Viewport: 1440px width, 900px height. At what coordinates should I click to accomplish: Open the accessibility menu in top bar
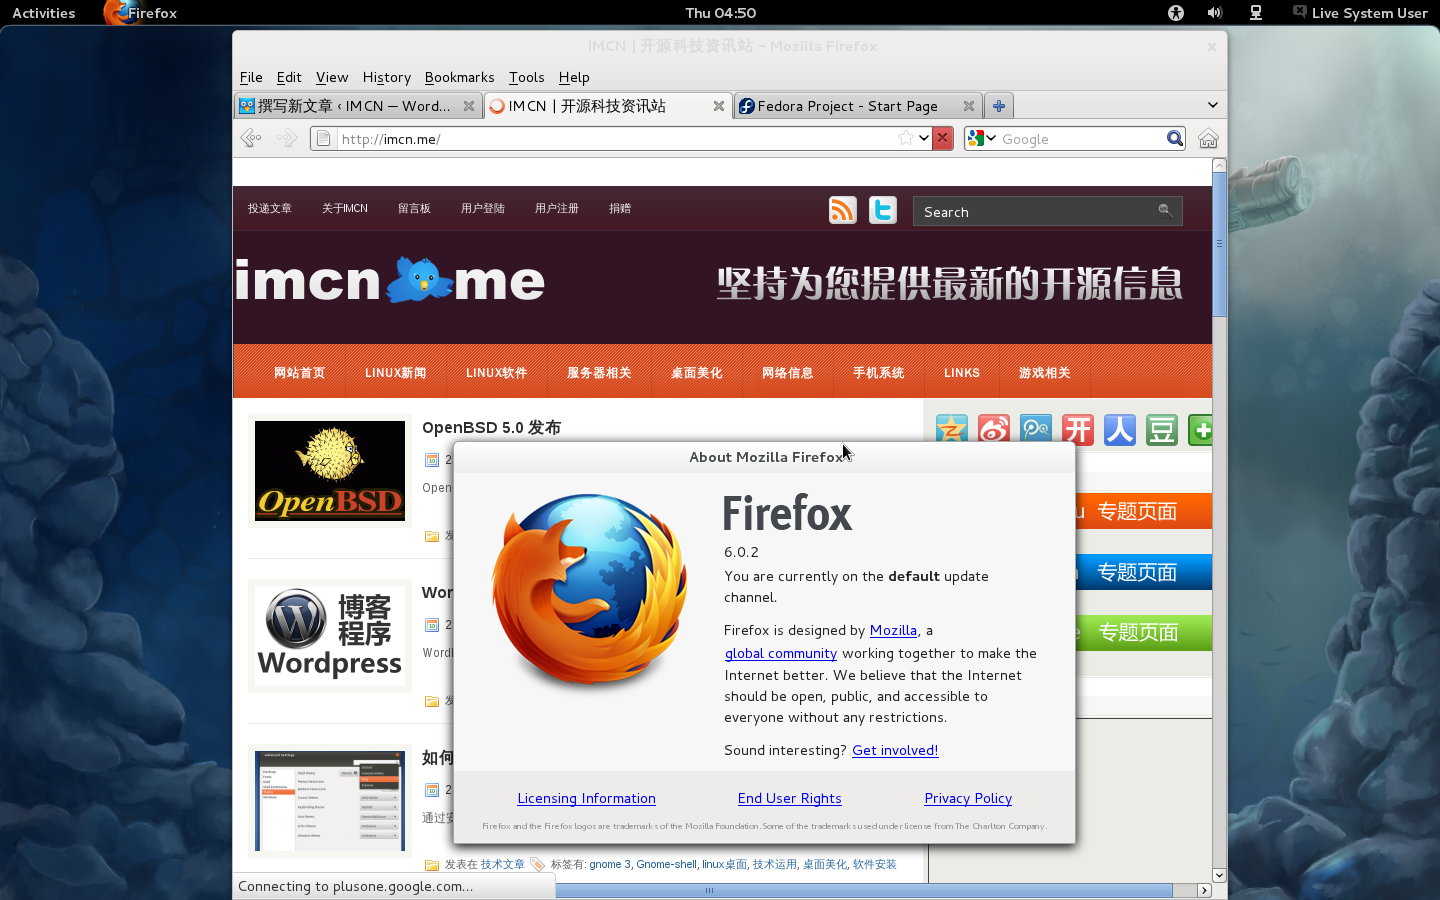(x=1176, y=13)
